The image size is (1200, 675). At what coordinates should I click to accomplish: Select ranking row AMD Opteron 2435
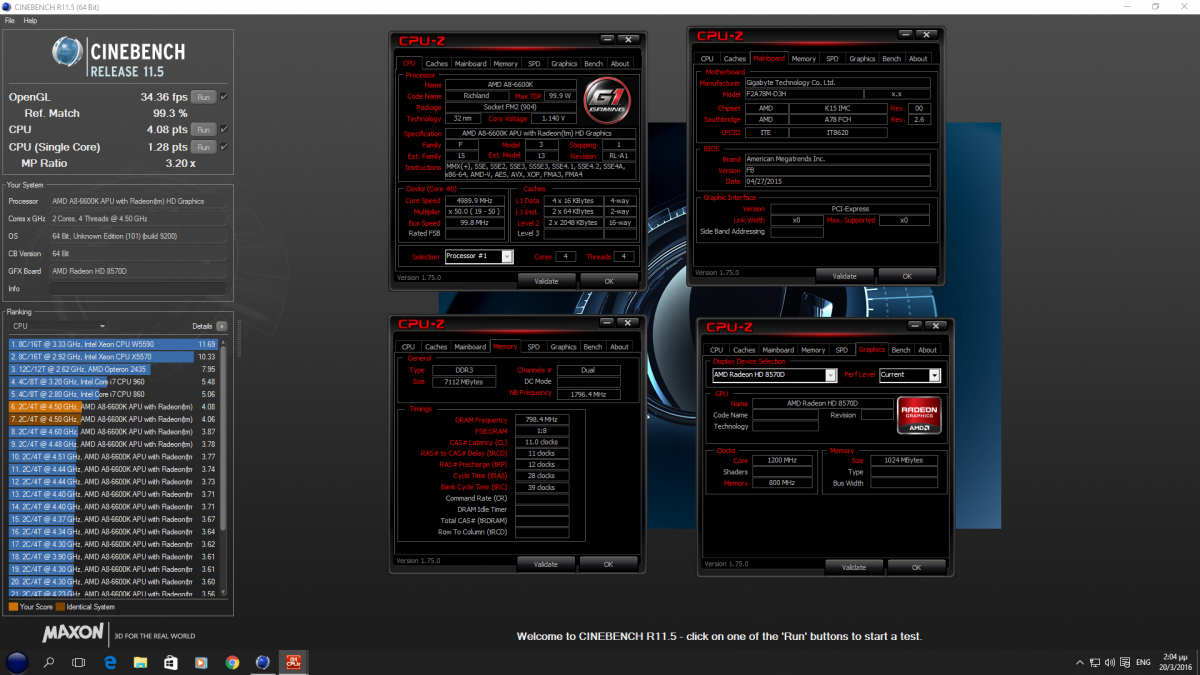coord(113,369)
